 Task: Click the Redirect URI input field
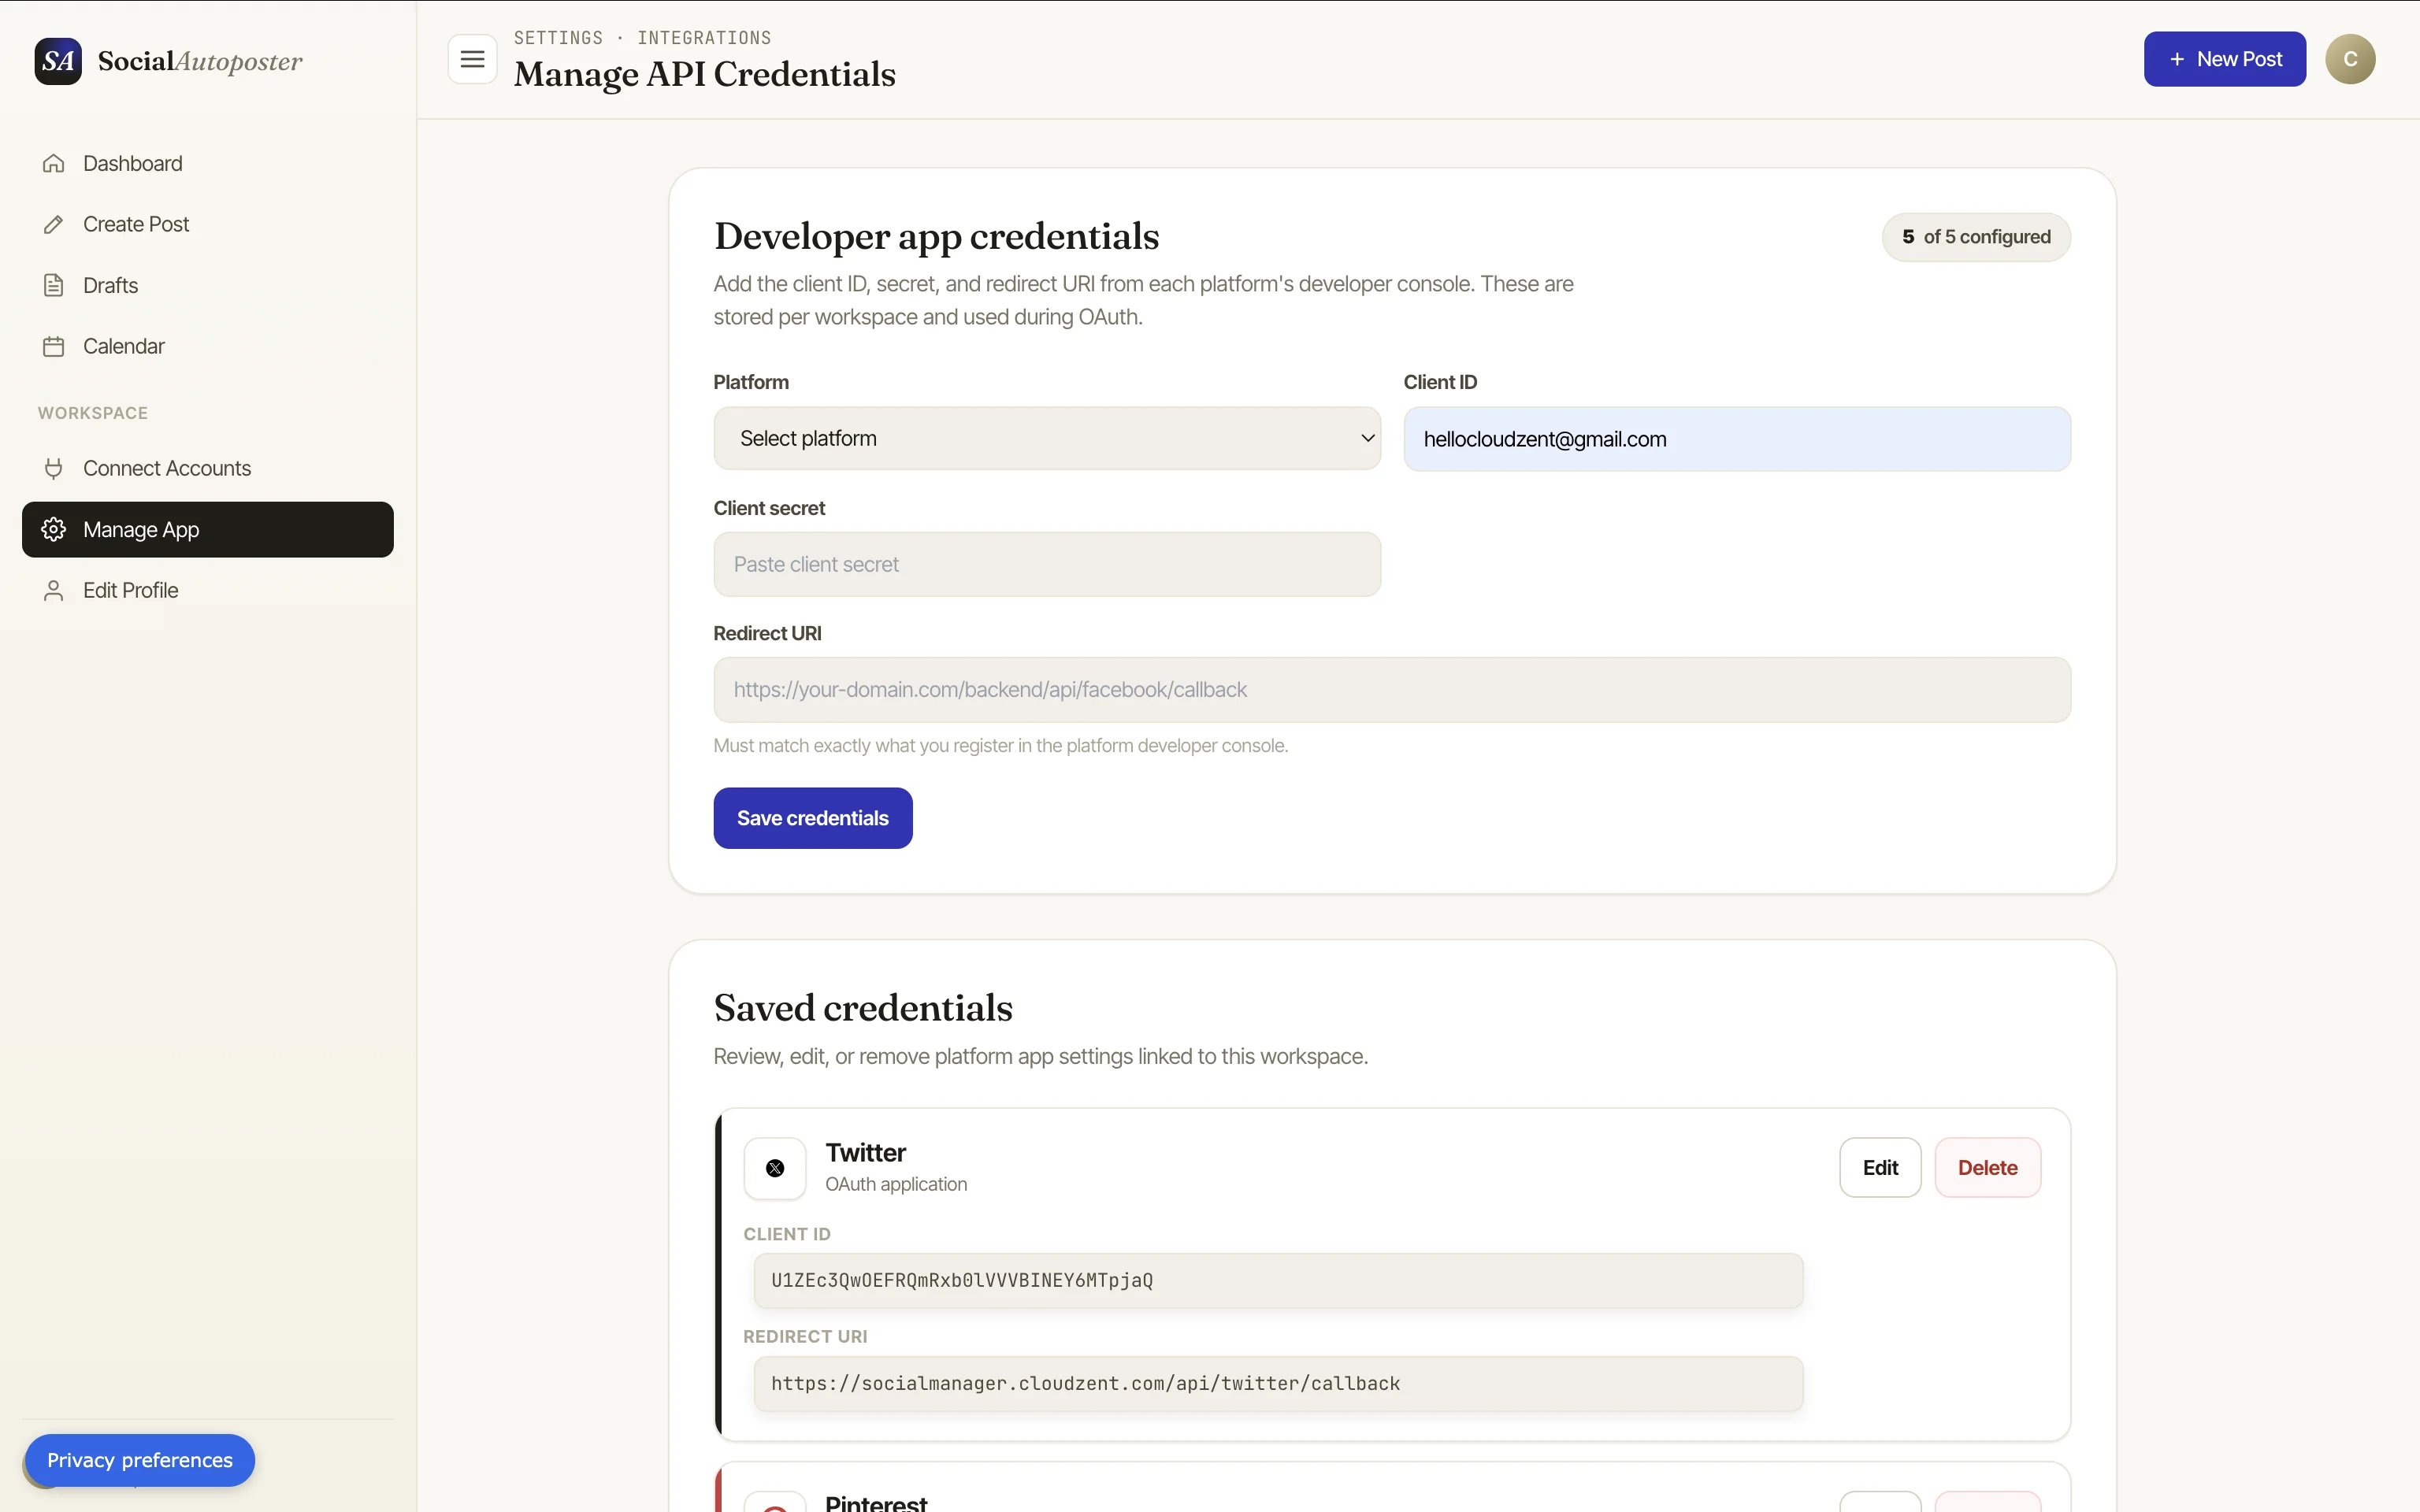[1392, 689]
